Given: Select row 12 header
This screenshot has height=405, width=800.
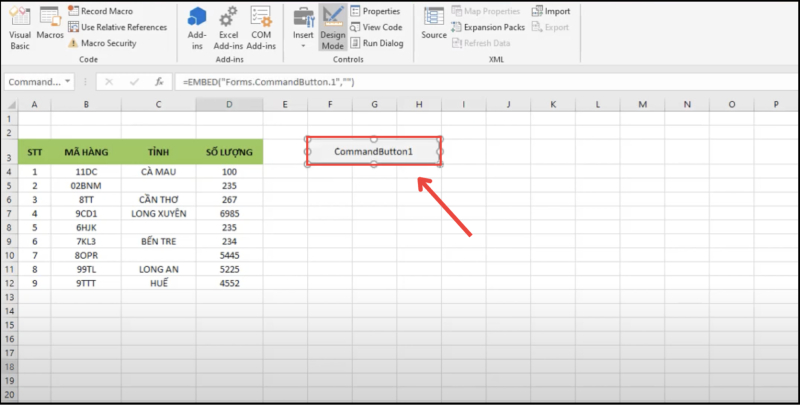Looking at the screenshot, I should tap(10, 283).
